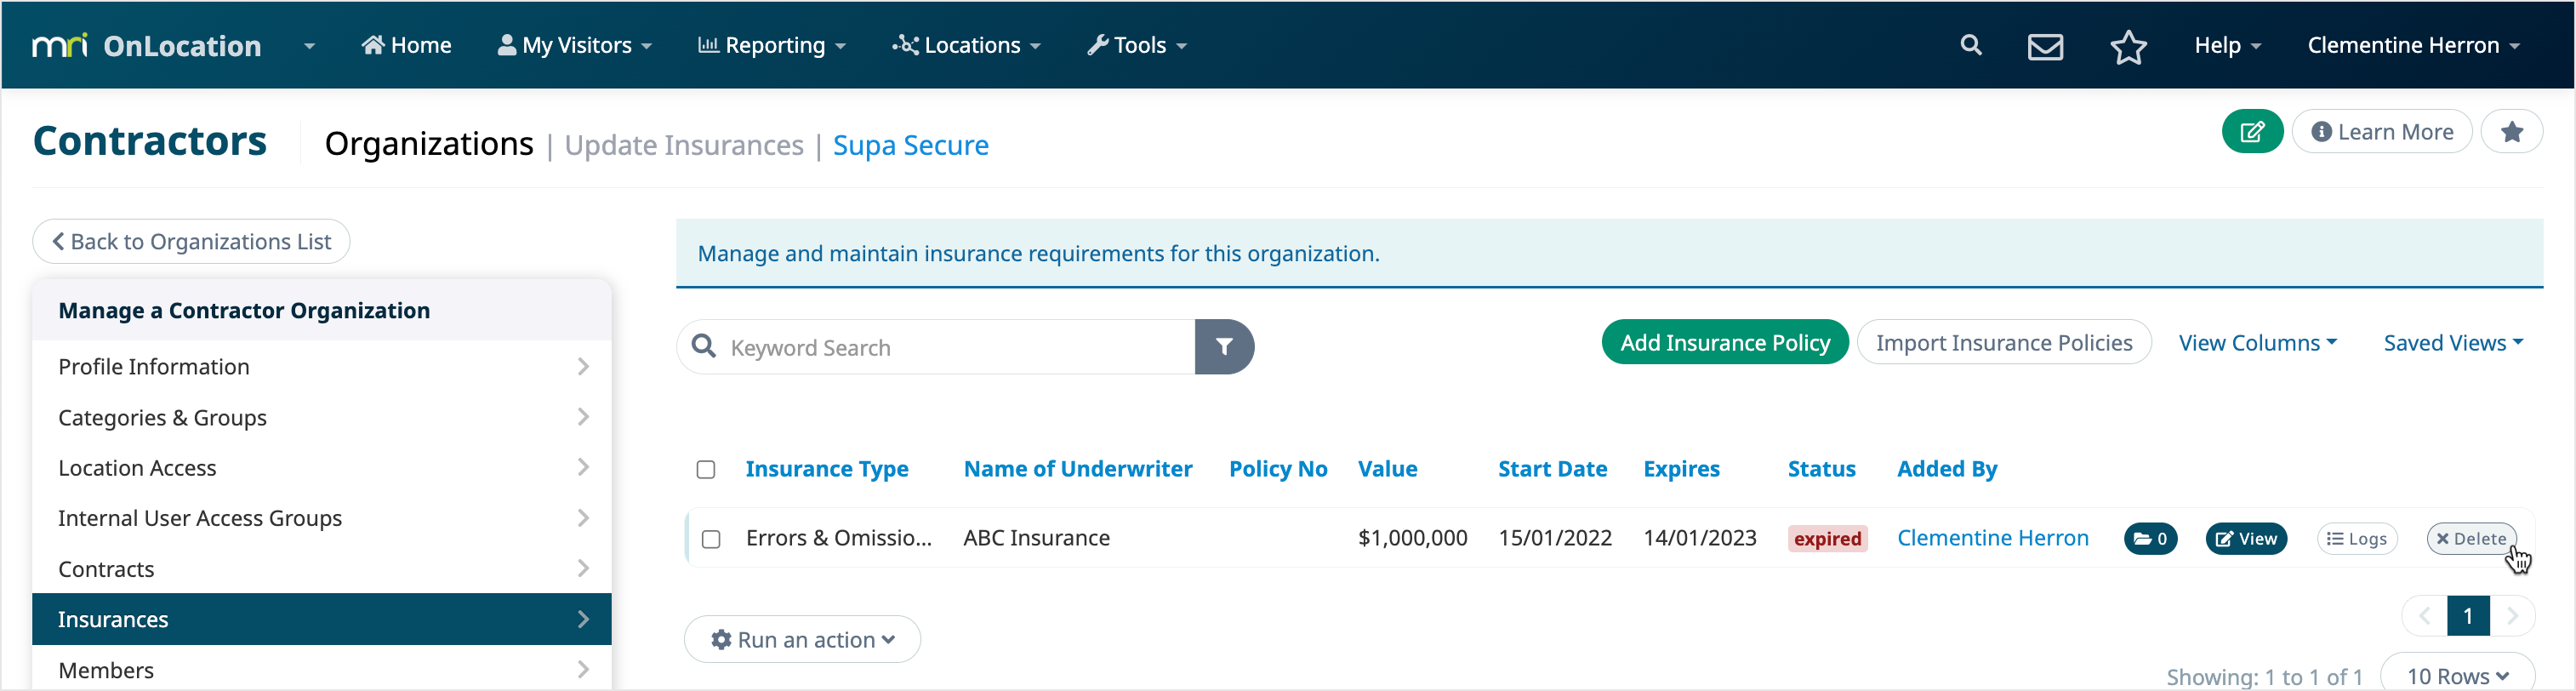
Task: Sort by Insurance Type column
Action: click(x=826, y=468)
